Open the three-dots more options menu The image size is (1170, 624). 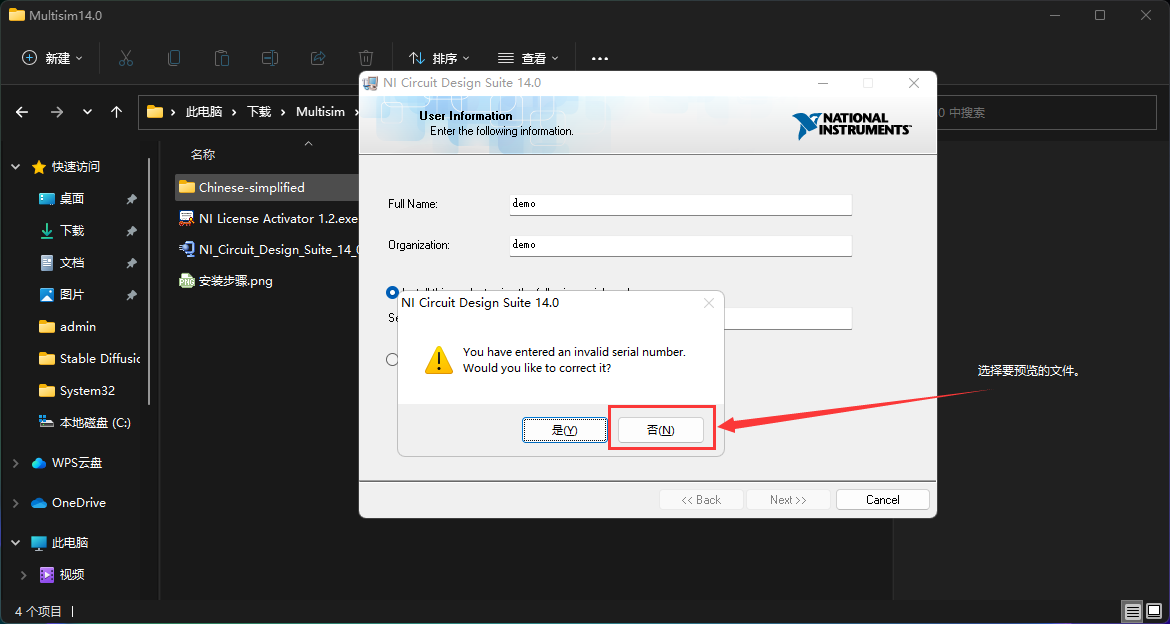pos(600,57)
